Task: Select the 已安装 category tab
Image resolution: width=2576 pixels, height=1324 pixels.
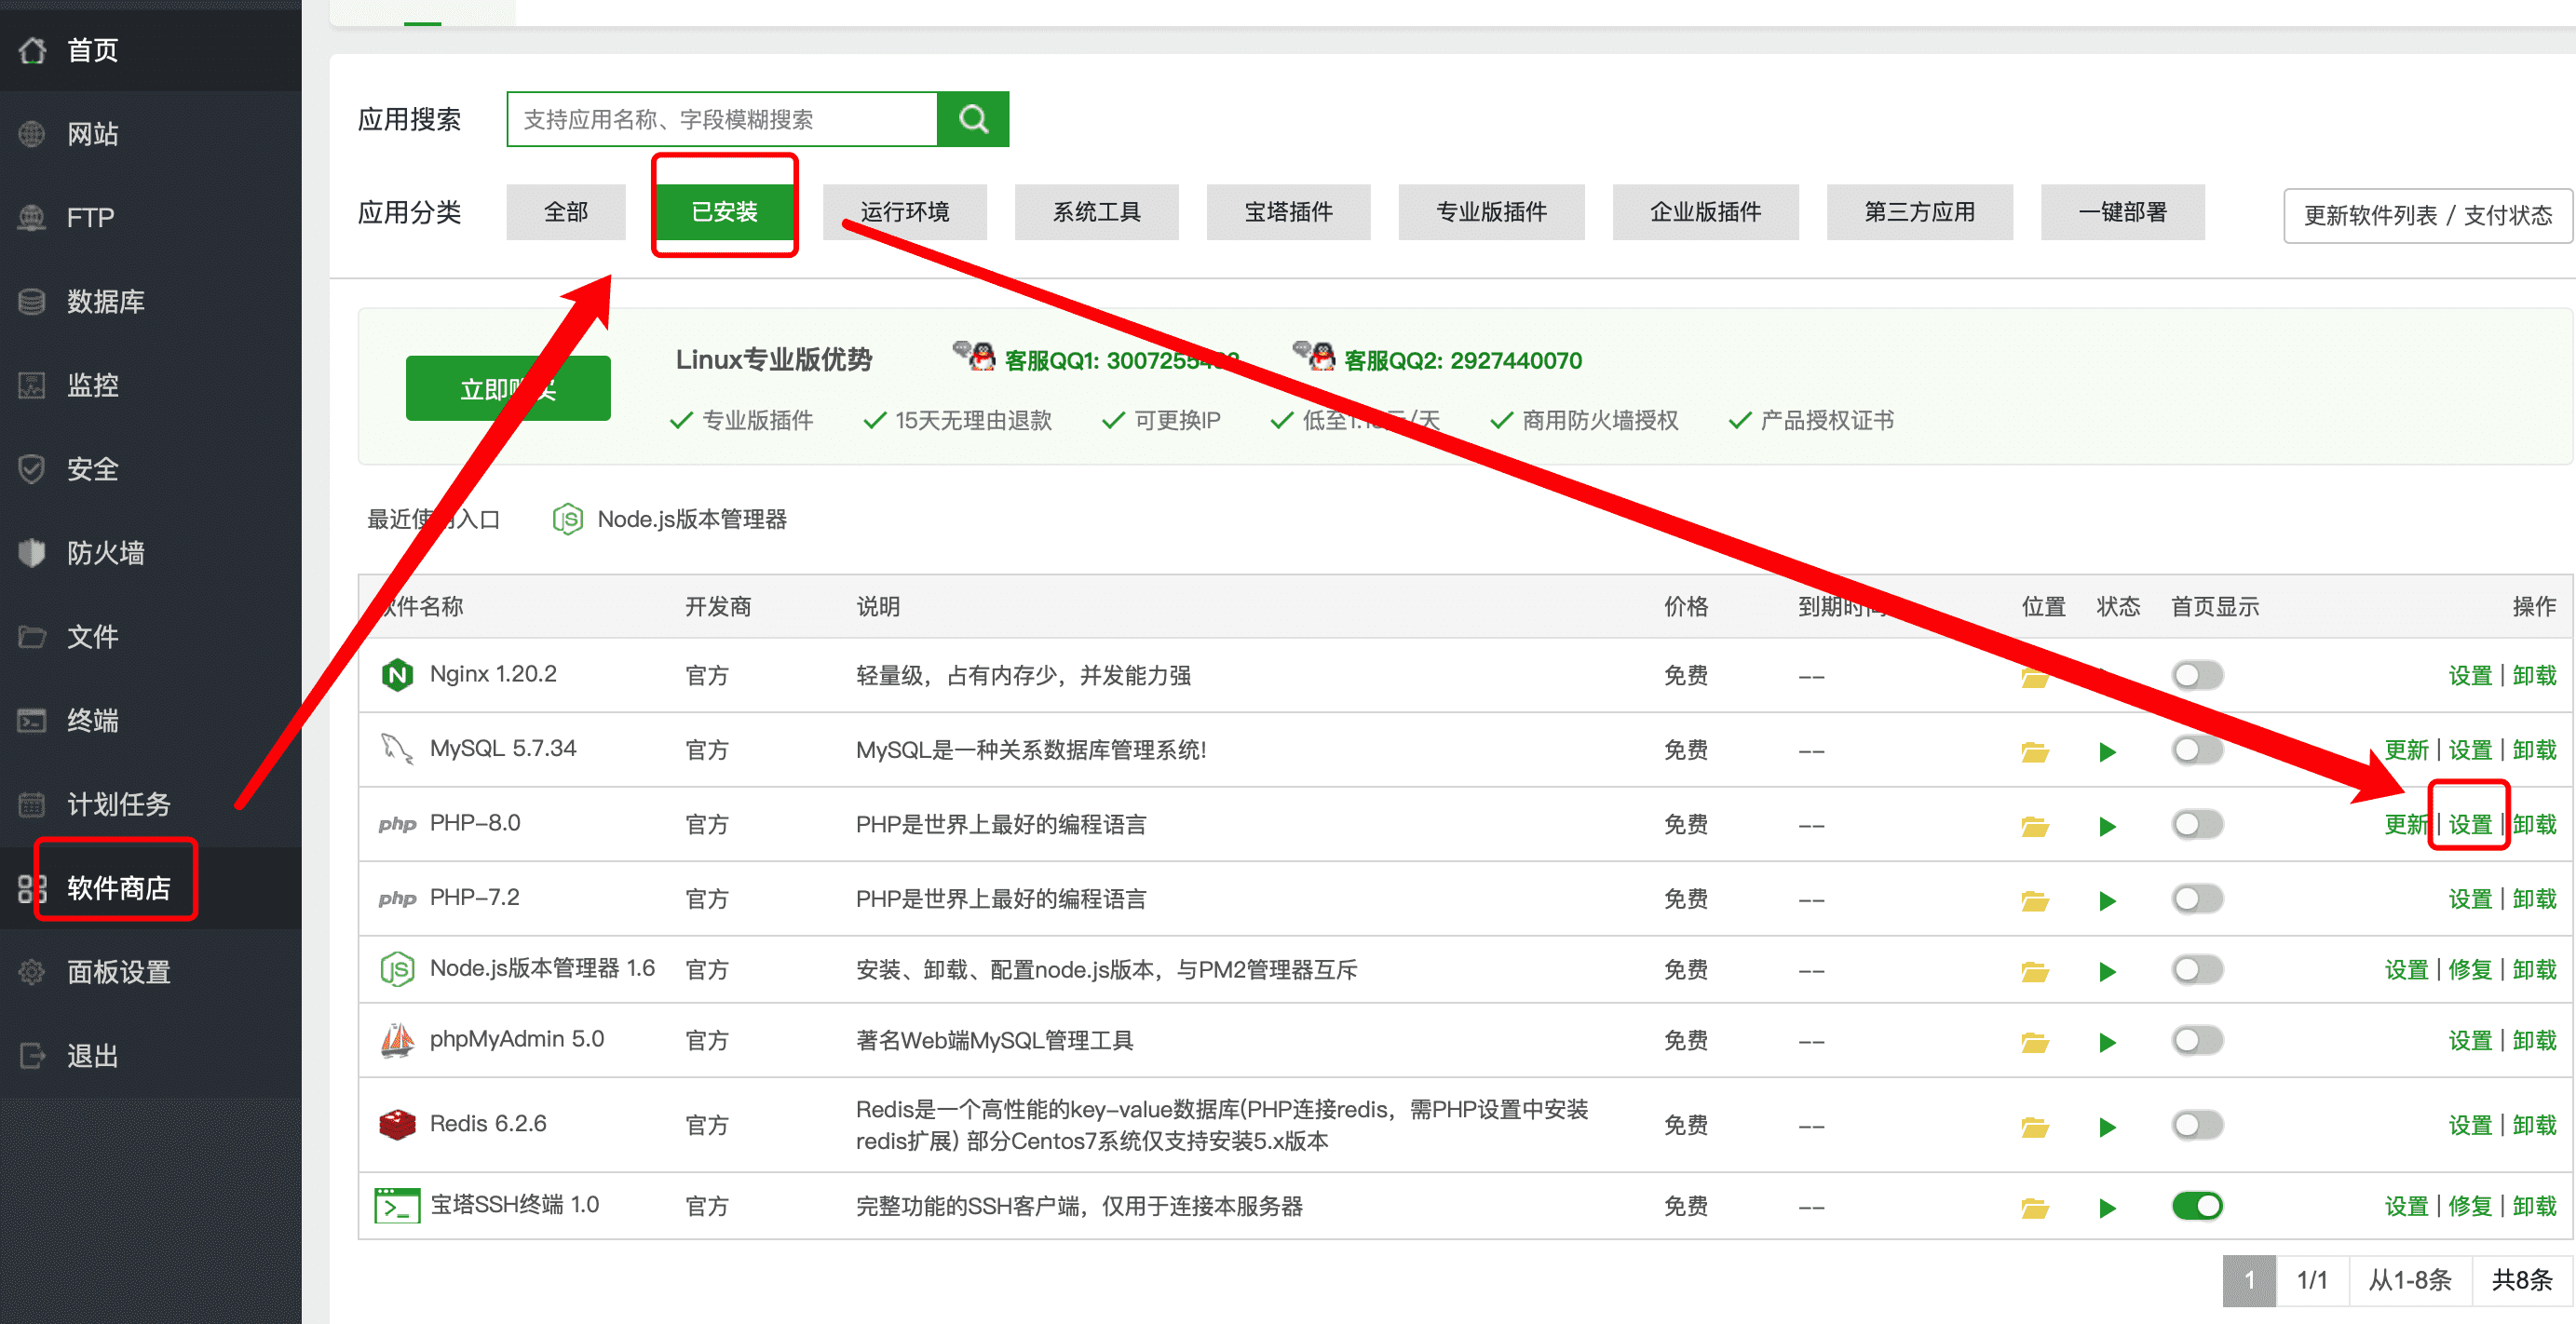Action: click(724, 212)
